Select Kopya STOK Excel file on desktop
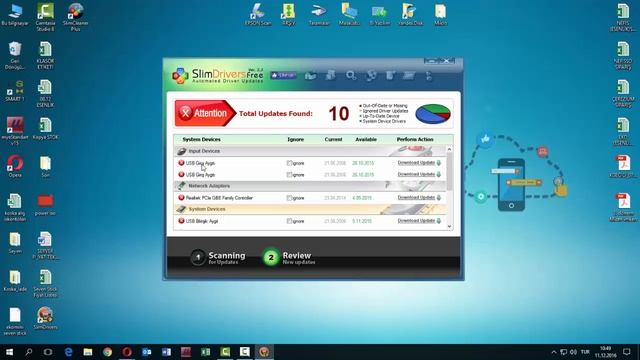 click(45, 129)
